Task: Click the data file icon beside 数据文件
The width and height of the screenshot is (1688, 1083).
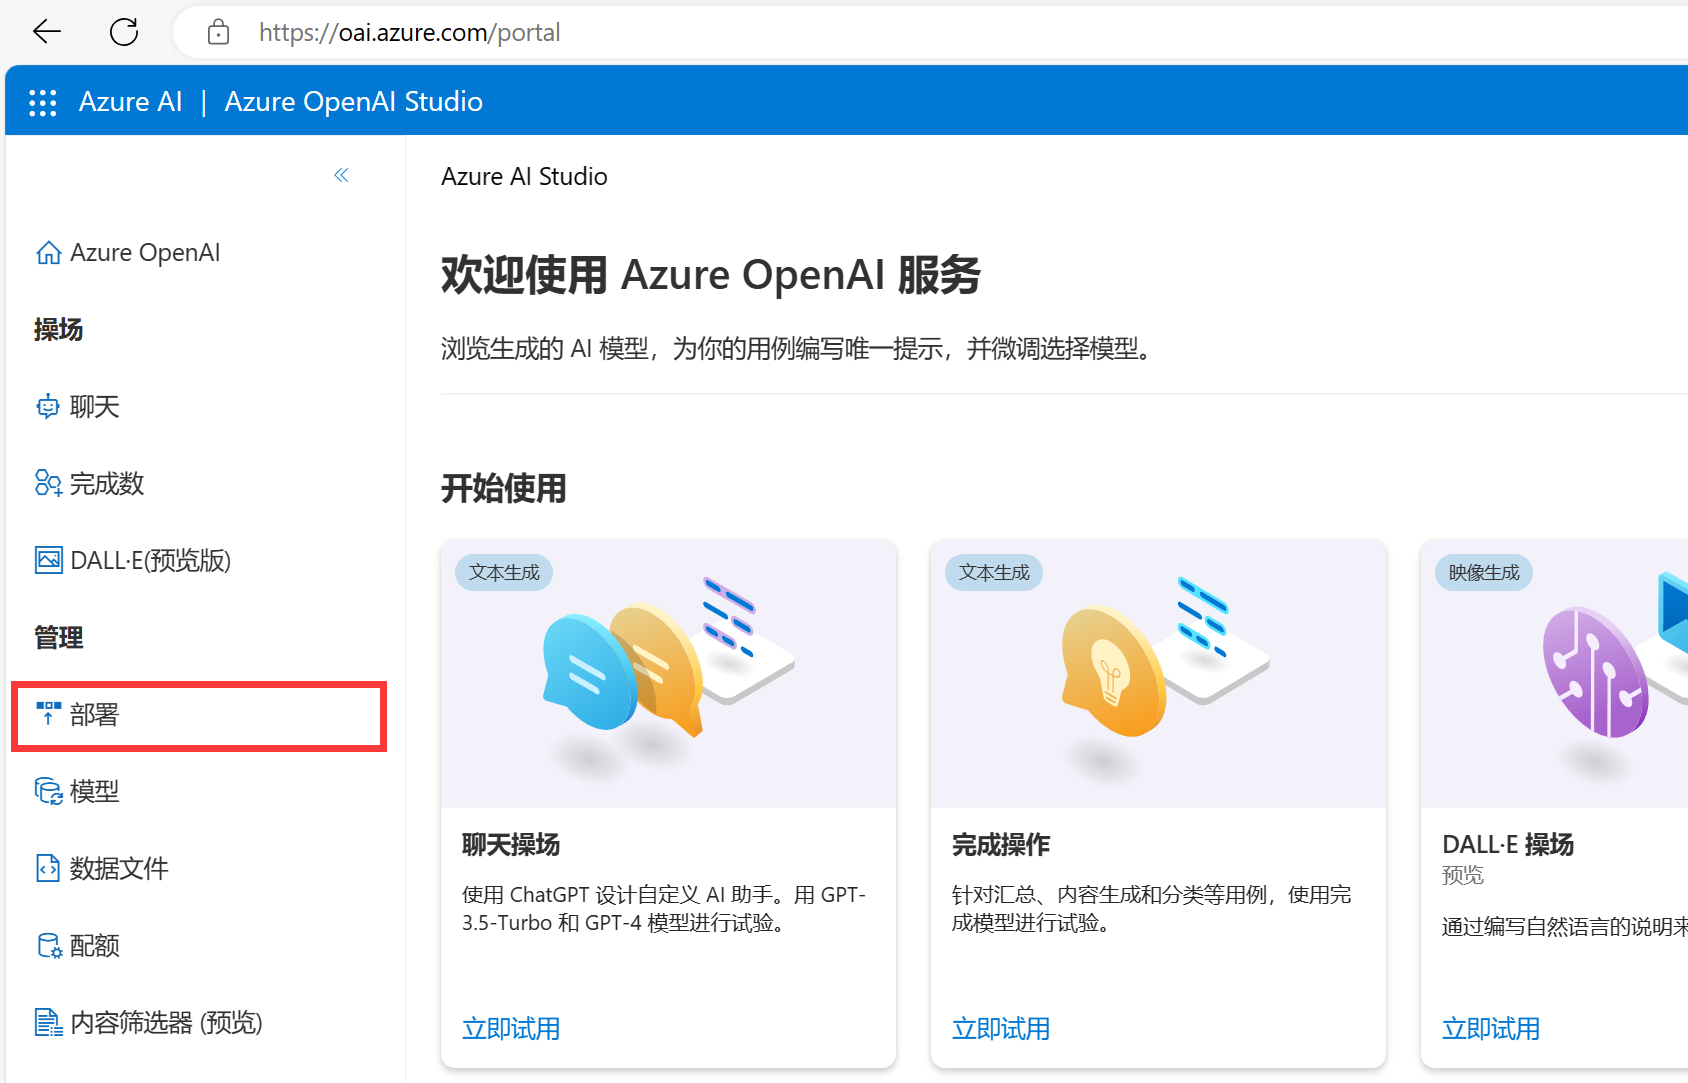Action: [48, 868]
